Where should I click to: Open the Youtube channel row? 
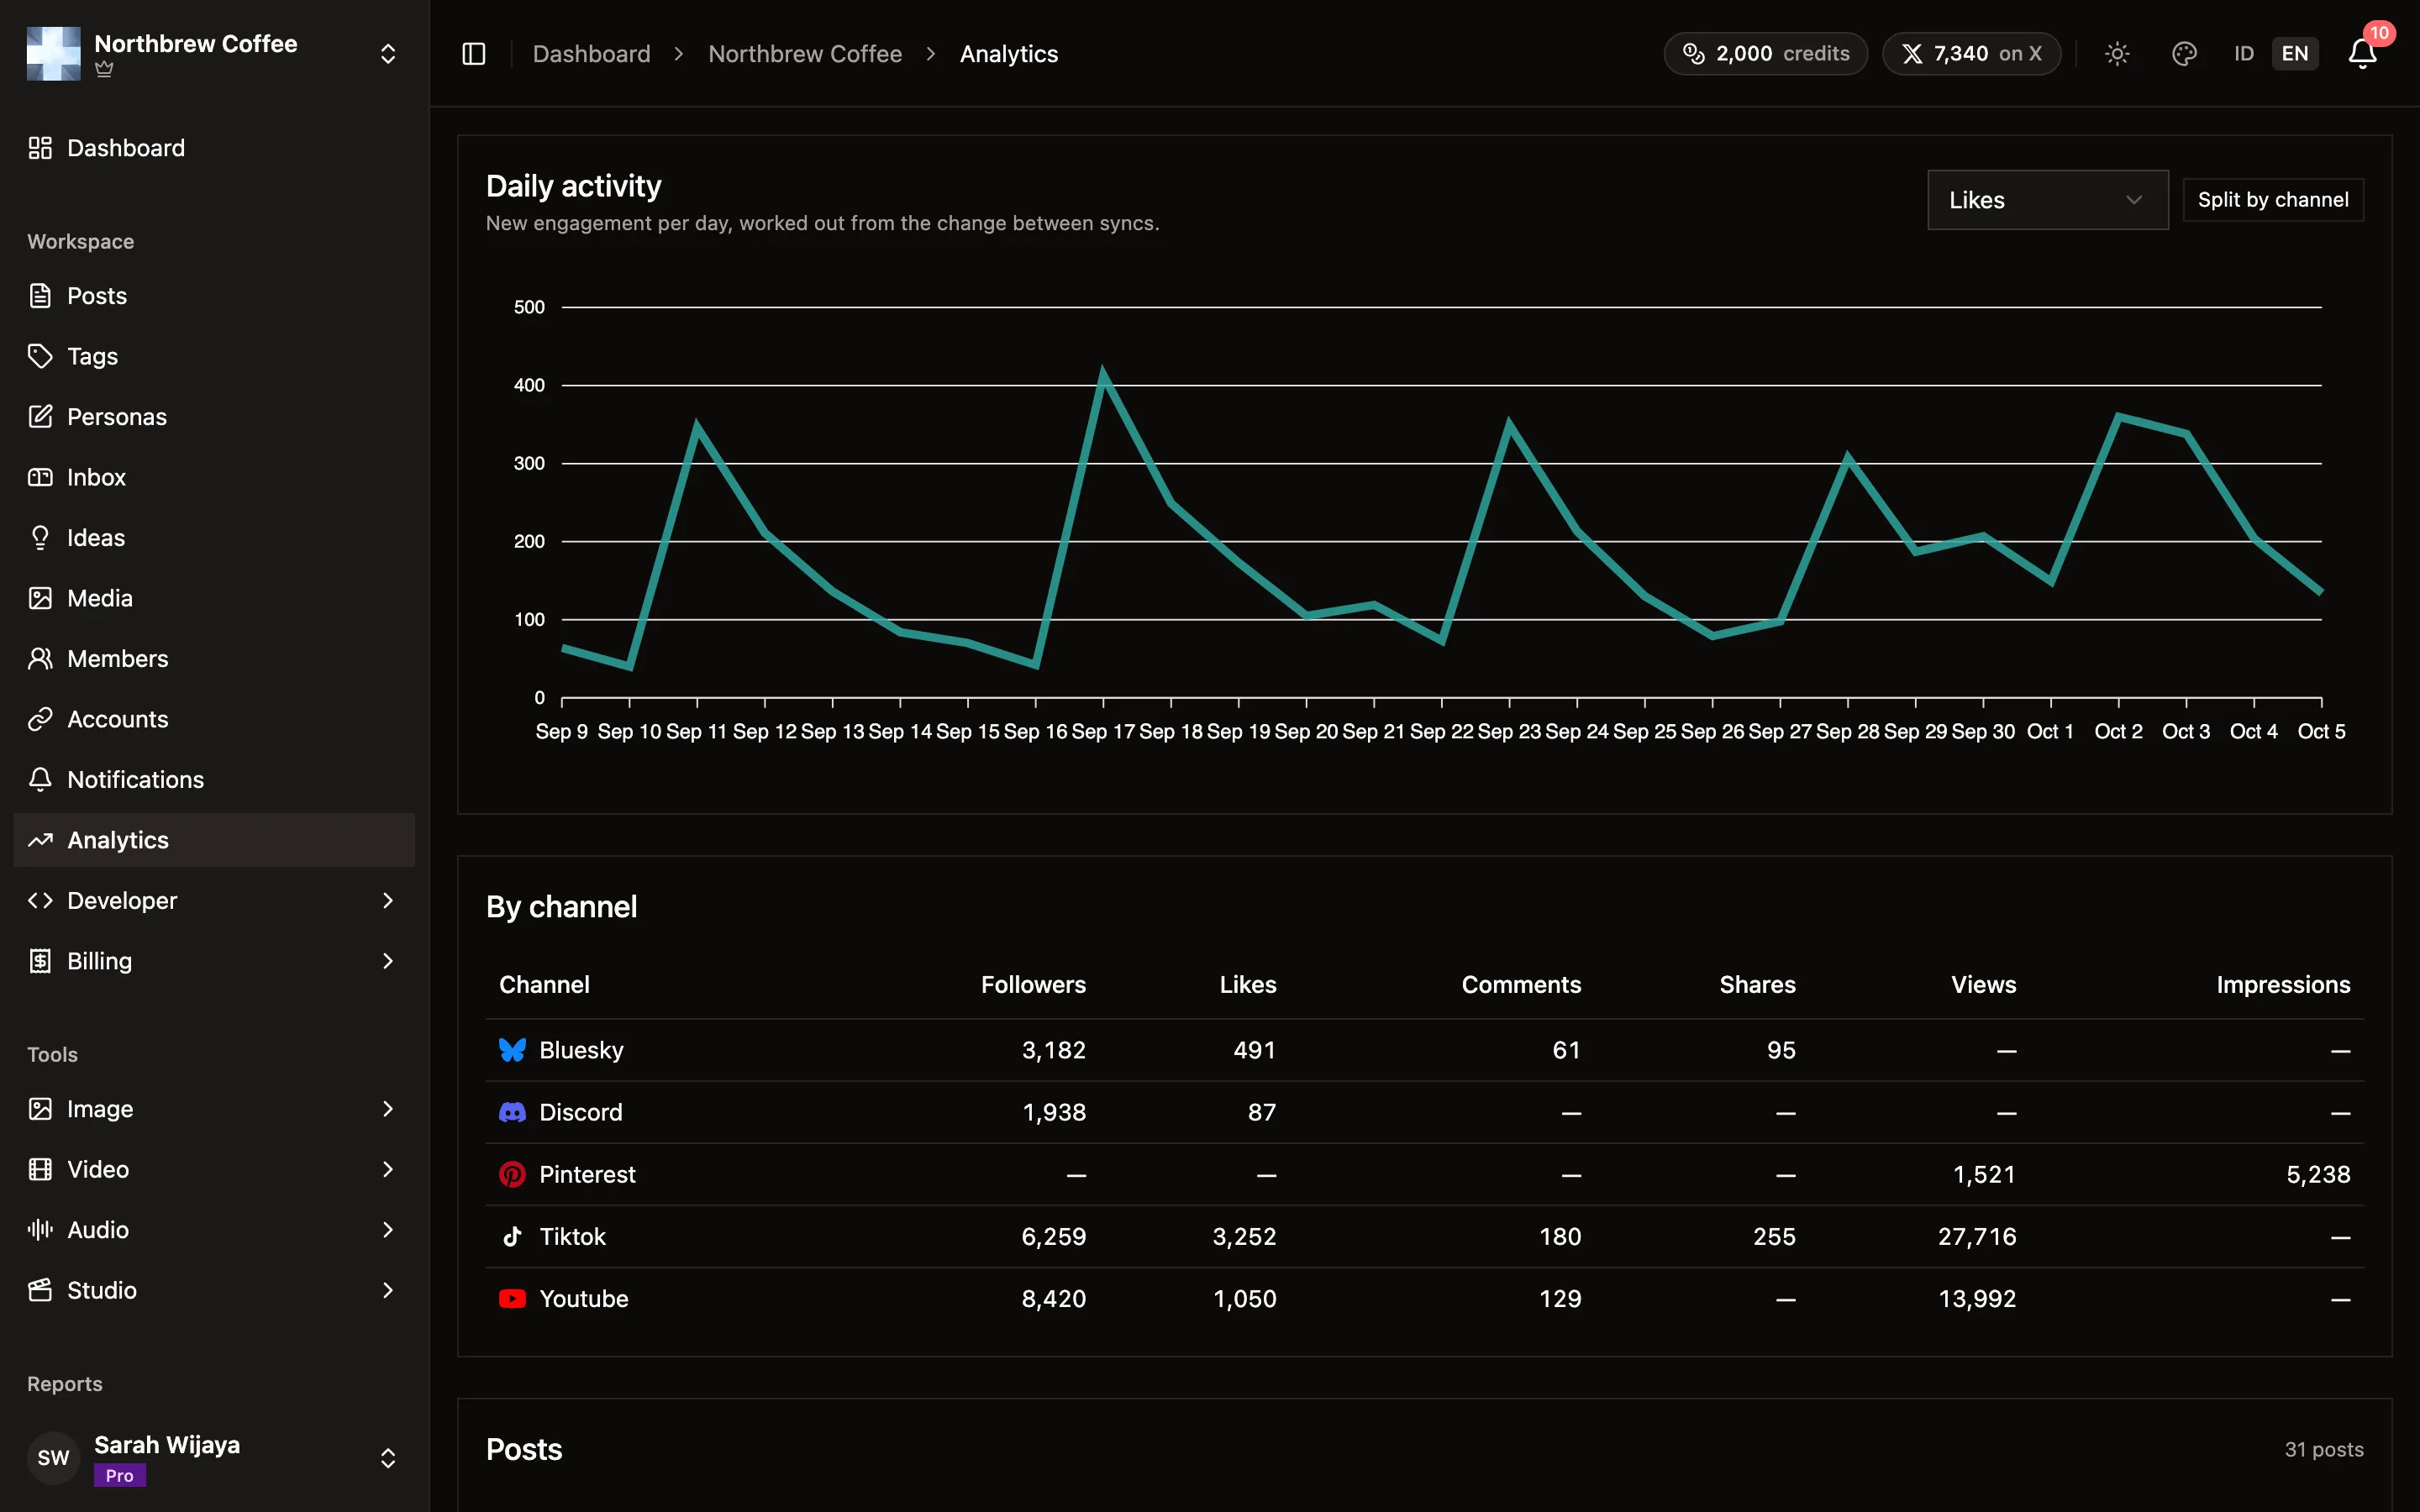click(x=1424, y=1298)
